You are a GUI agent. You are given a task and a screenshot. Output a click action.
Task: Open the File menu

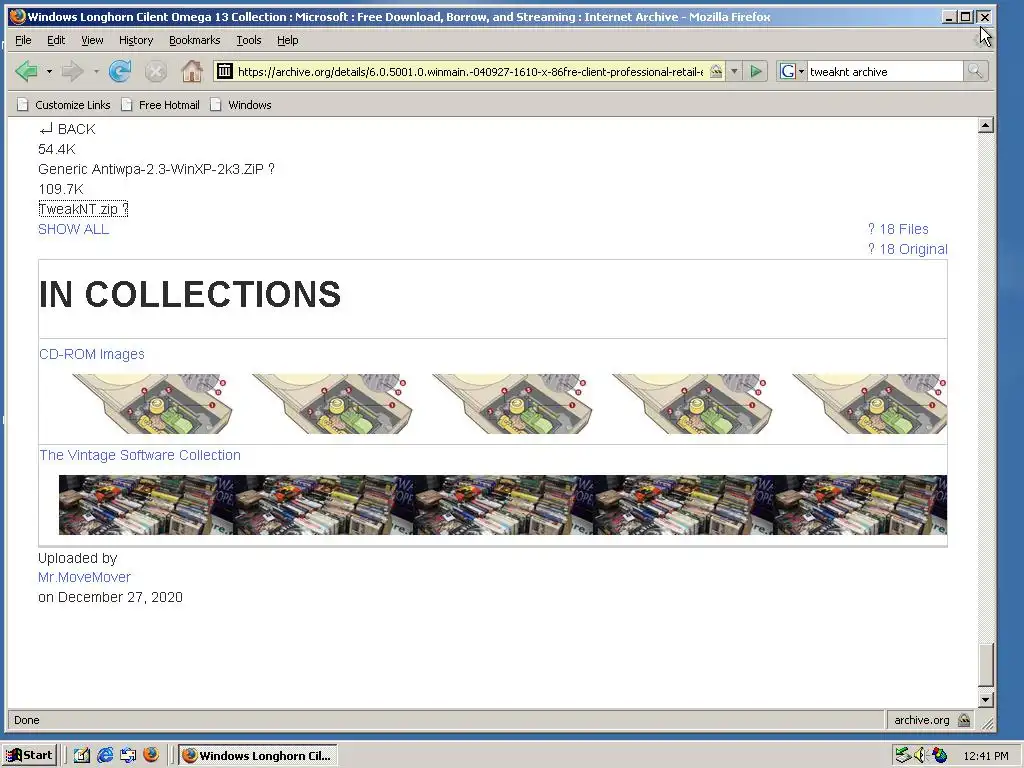point(24,40)
